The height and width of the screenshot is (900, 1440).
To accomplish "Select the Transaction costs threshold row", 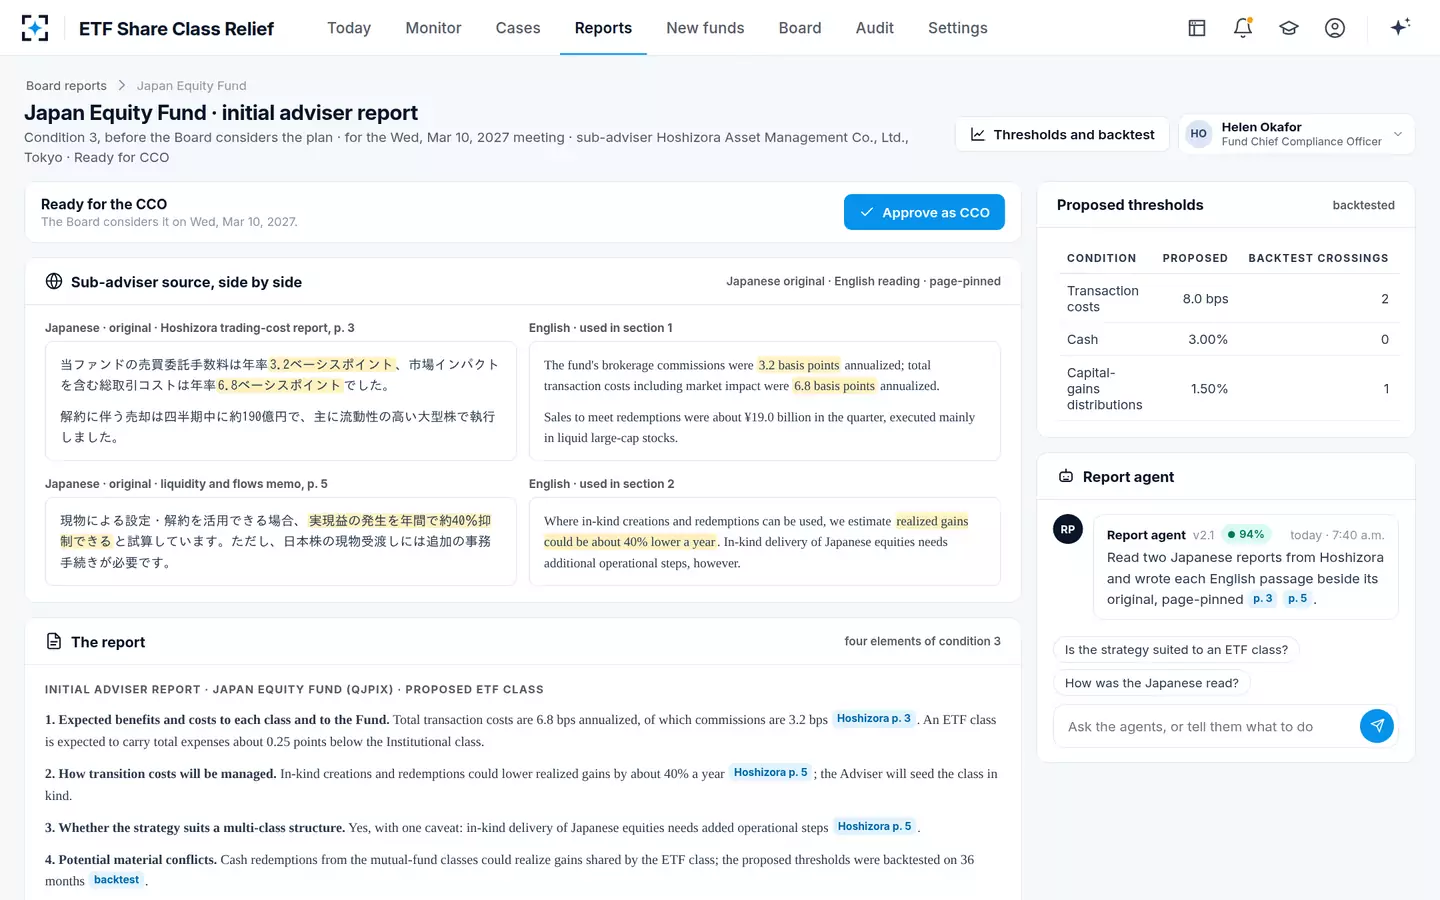I will 1229,299.
